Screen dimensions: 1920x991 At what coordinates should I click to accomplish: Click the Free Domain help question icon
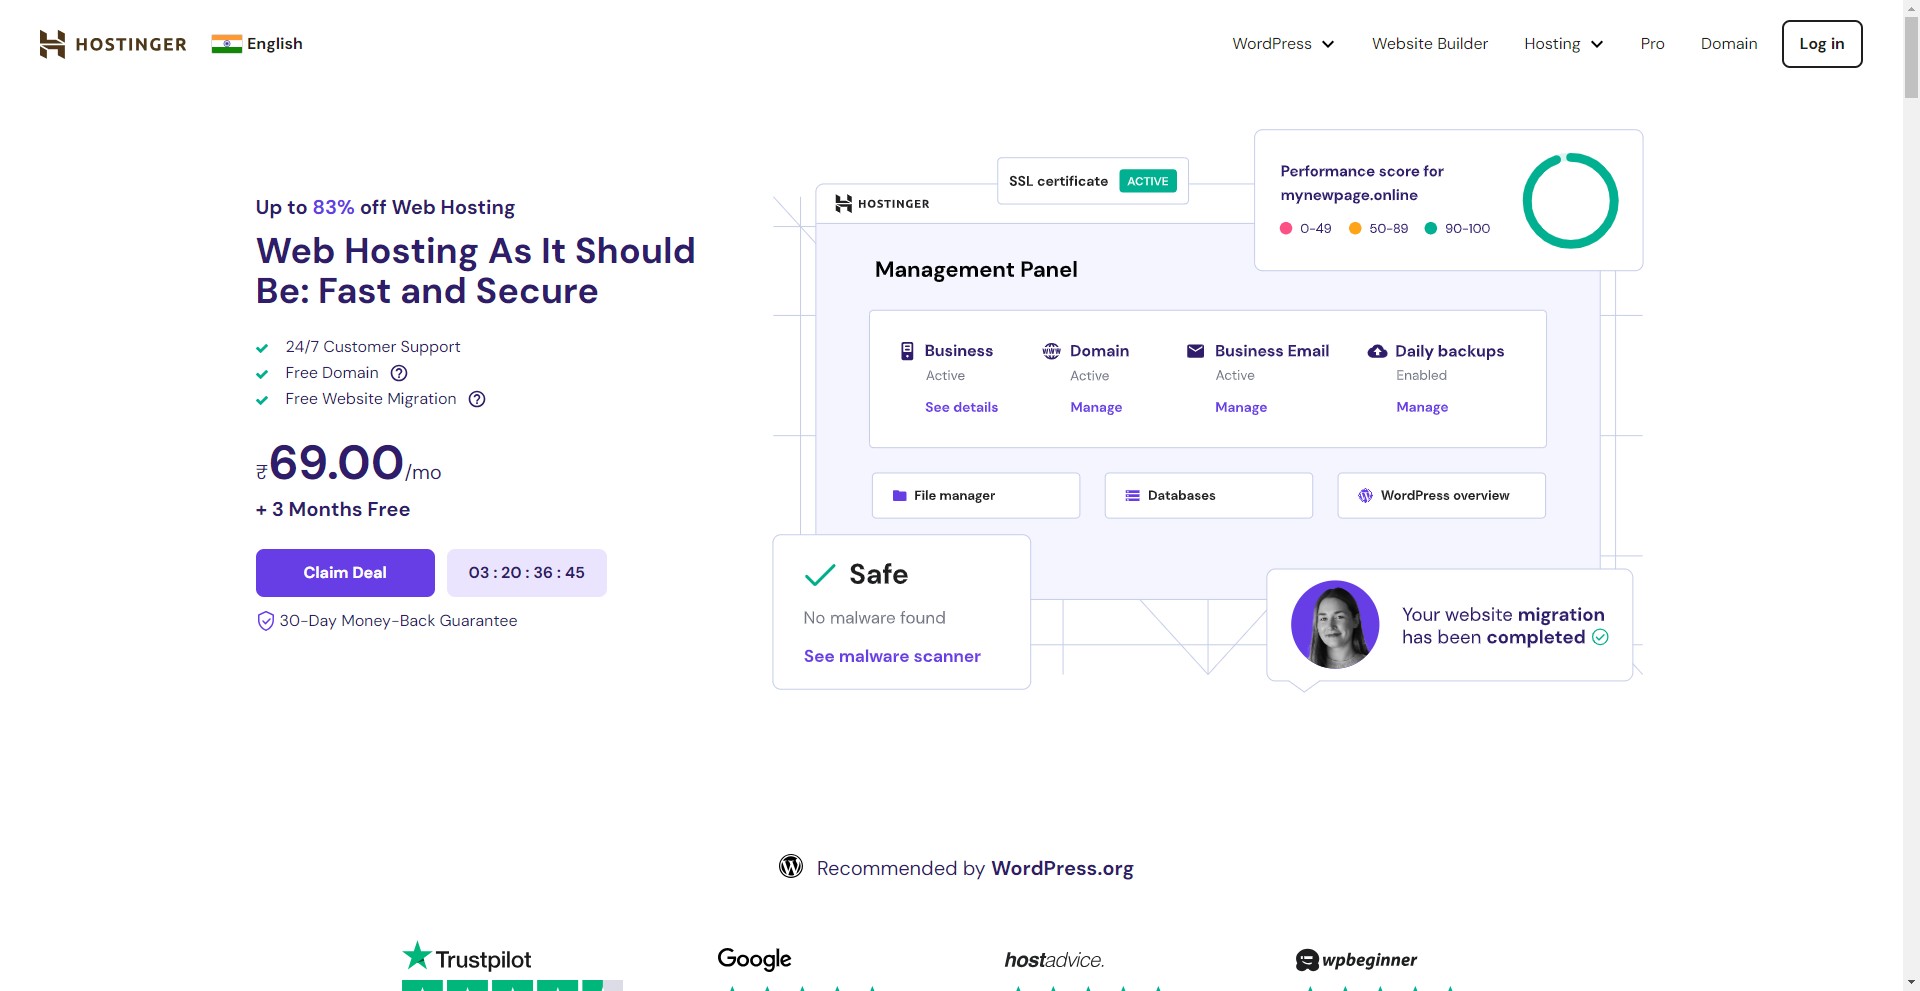tap(399, 373)
